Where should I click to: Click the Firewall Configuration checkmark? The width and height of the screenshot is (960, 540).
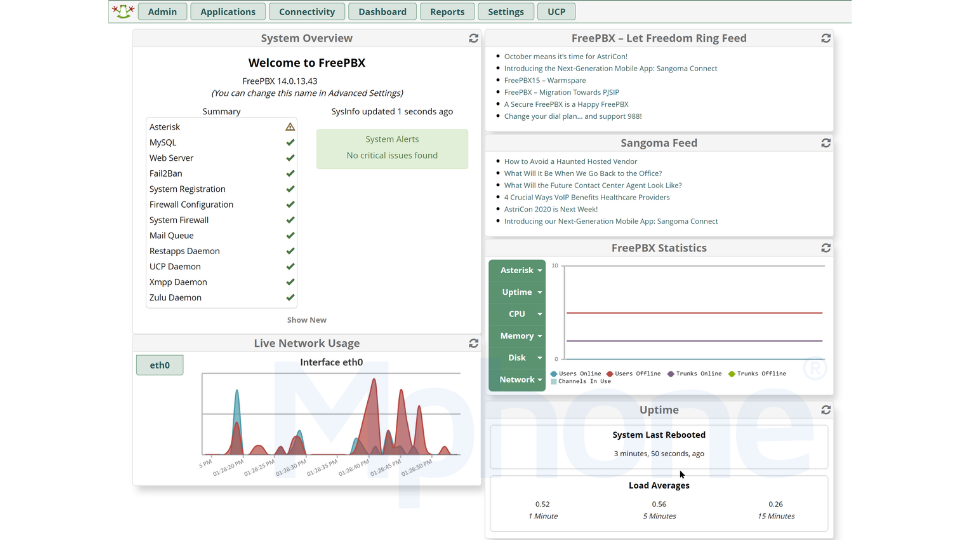[x=290, y=204]
